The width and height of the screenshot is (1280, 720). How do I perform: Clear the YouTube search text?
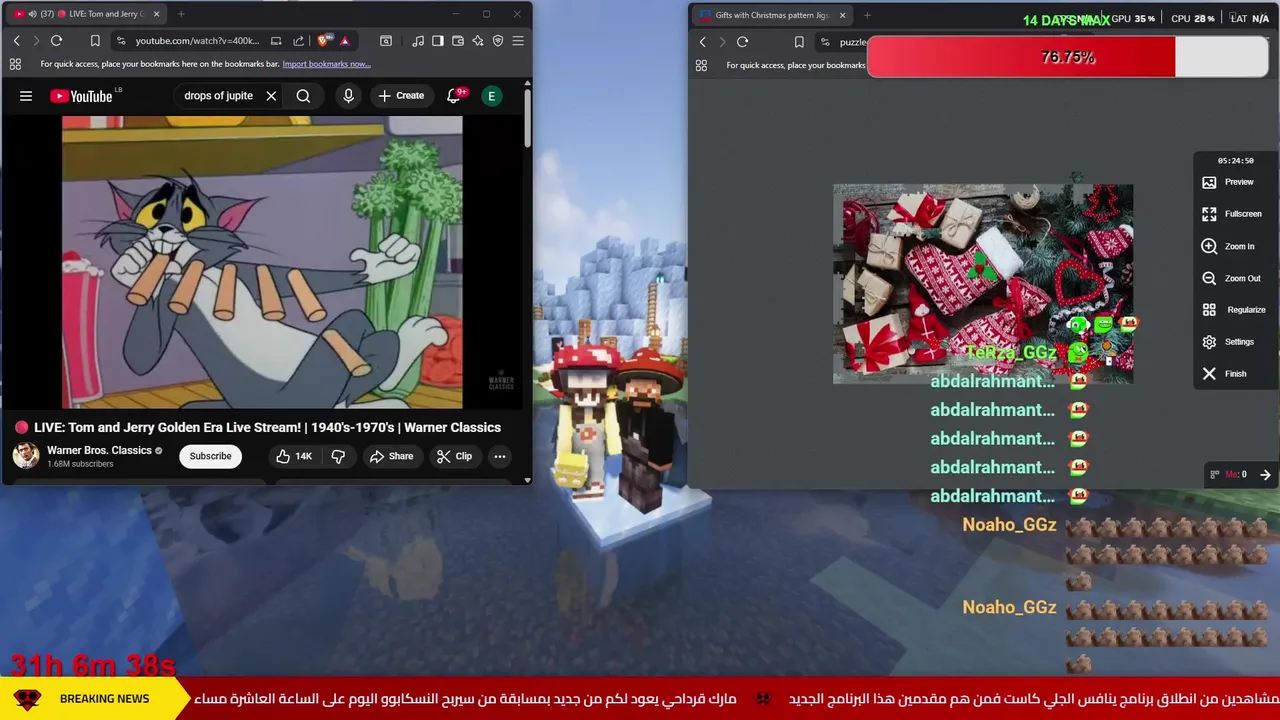pyautogui.click(x=271, y=96)
